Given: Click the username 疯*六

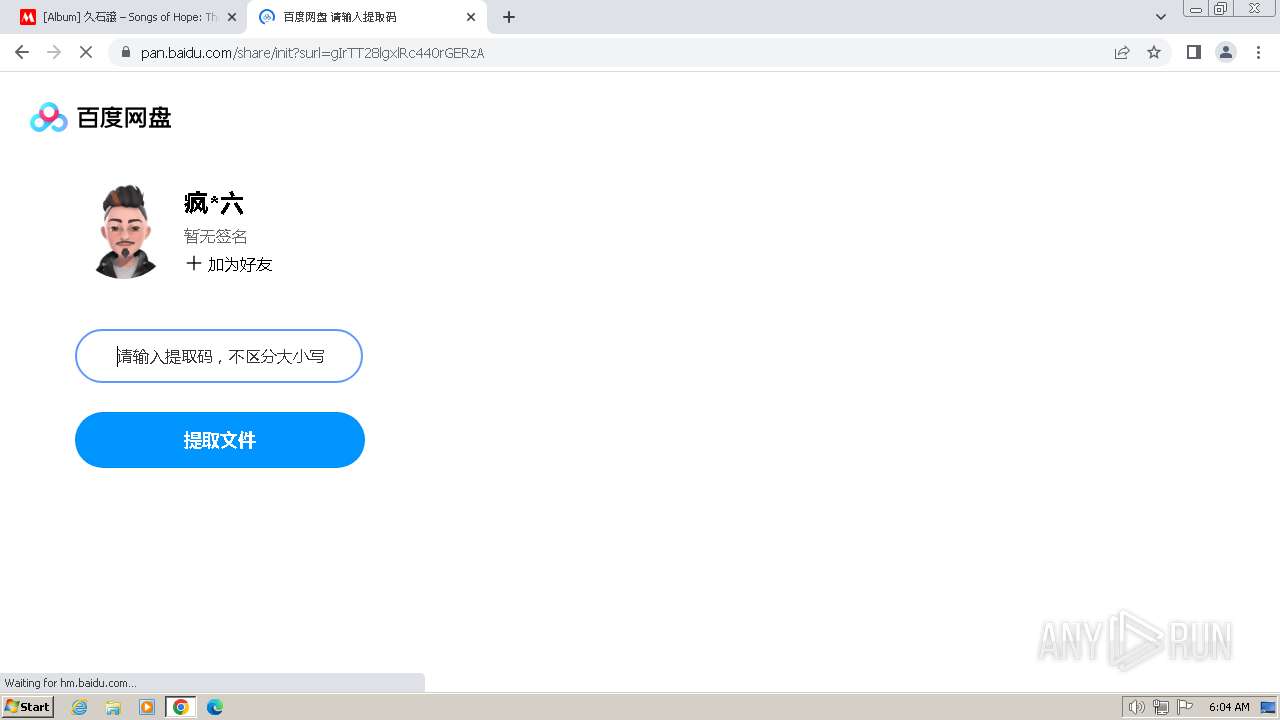Looking at the screenshot, I should point(214,204).
